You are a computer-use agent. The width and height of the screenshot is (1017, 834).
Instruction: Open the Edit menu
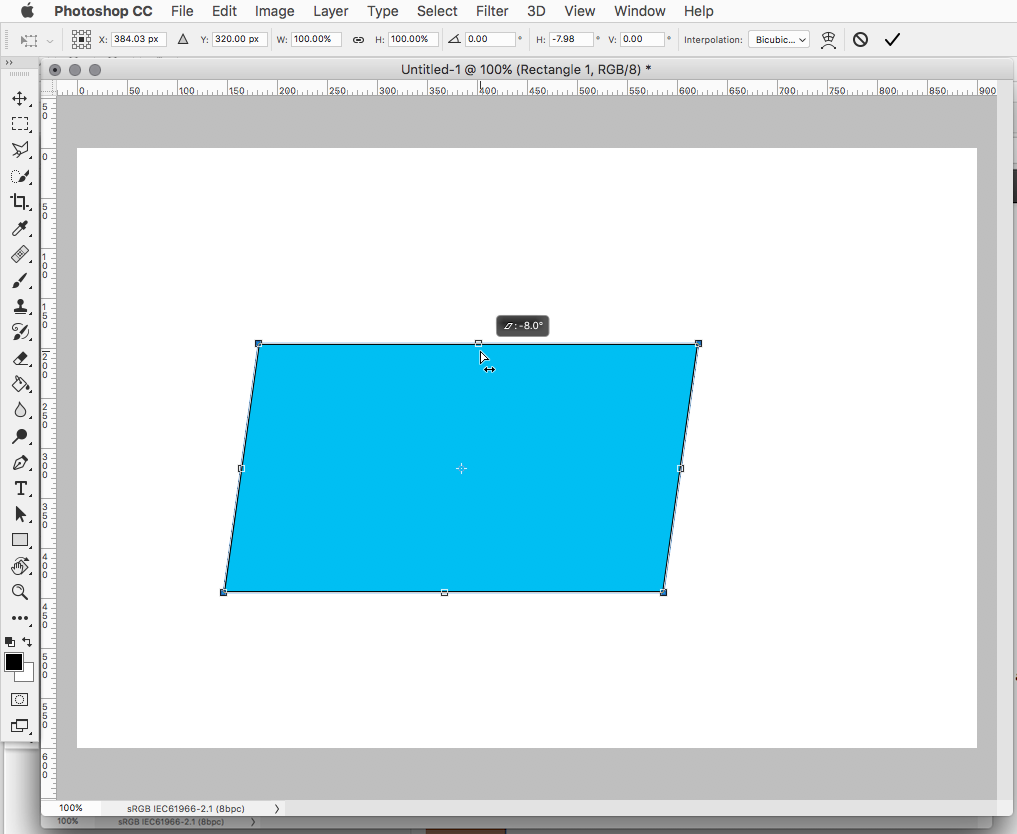pos(224,11)
